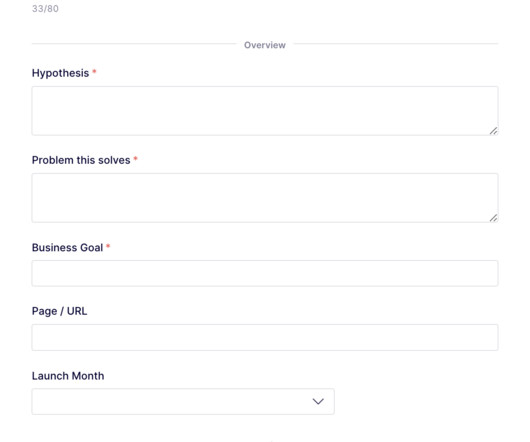The height and width of the screenshot is (442, 530).
Task: Click the red asterisk beside Hypothesis
Action: [x=94, y=72]
